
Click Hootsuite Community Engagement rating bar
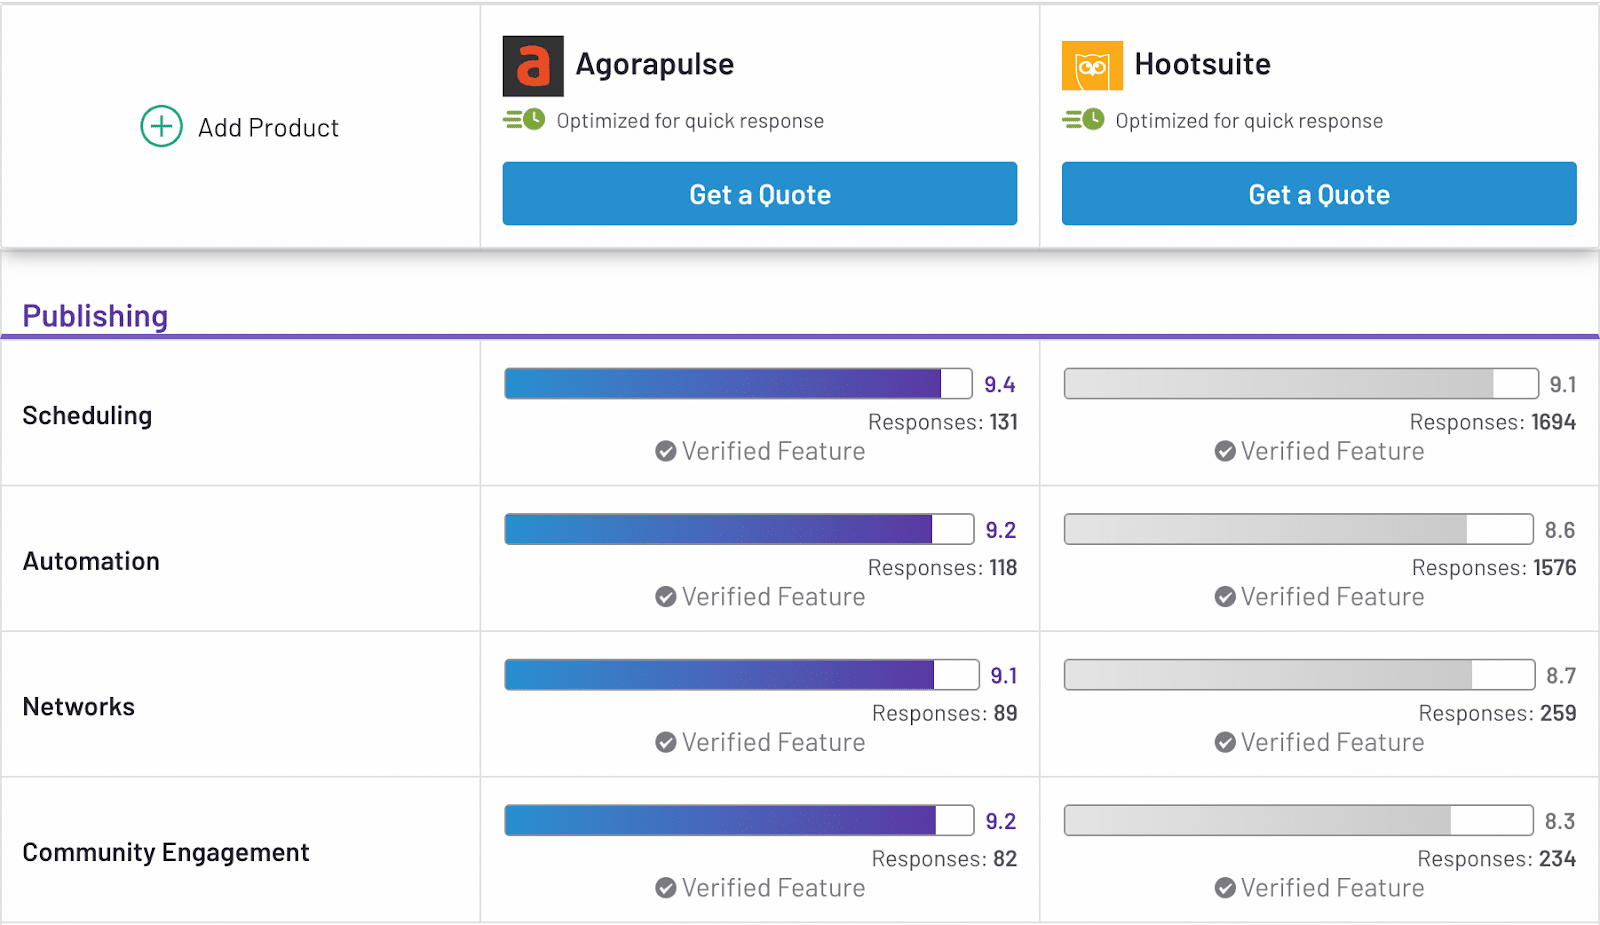[1299, 820]
